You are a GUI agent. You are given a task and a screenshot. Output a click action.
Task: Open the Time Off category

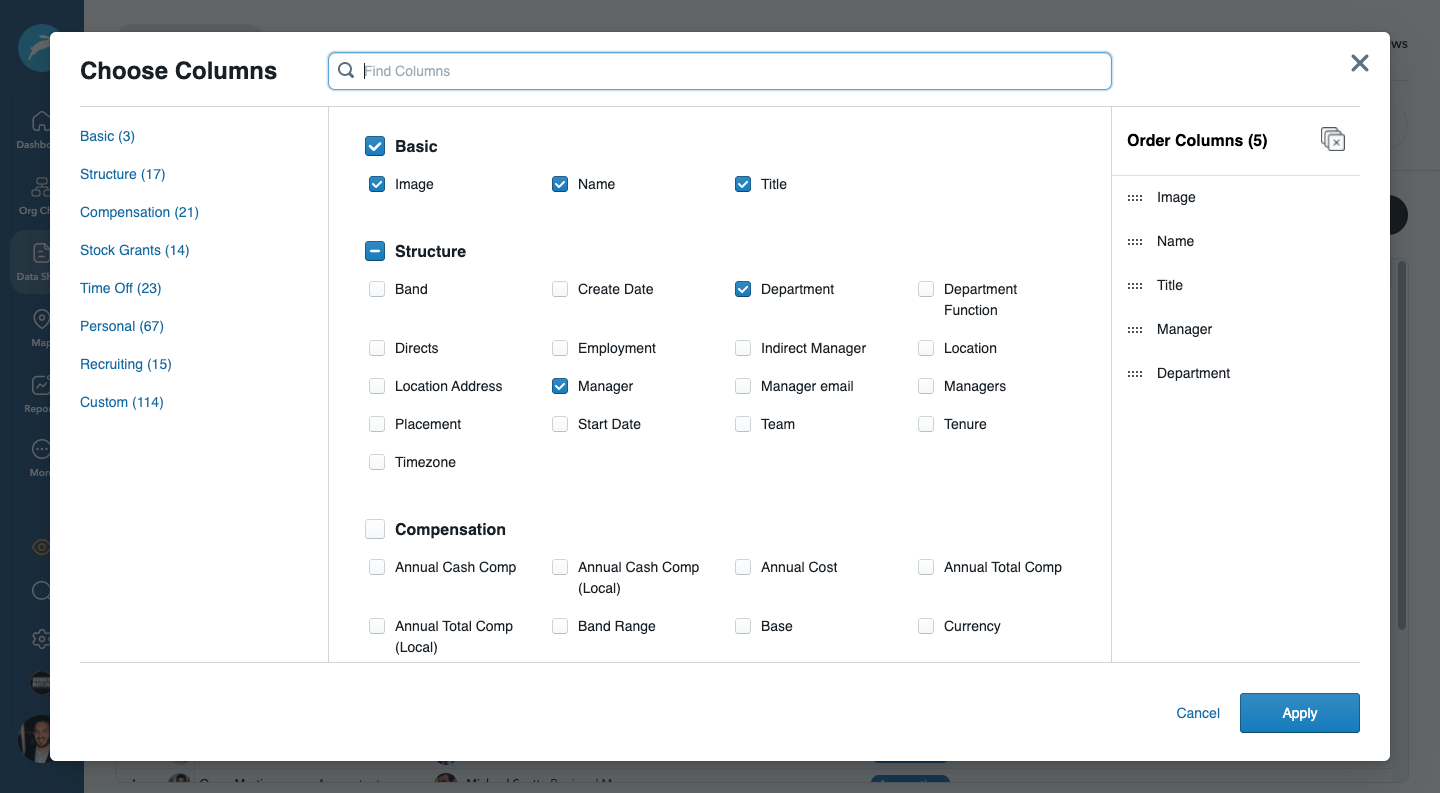tap(120, 288)
